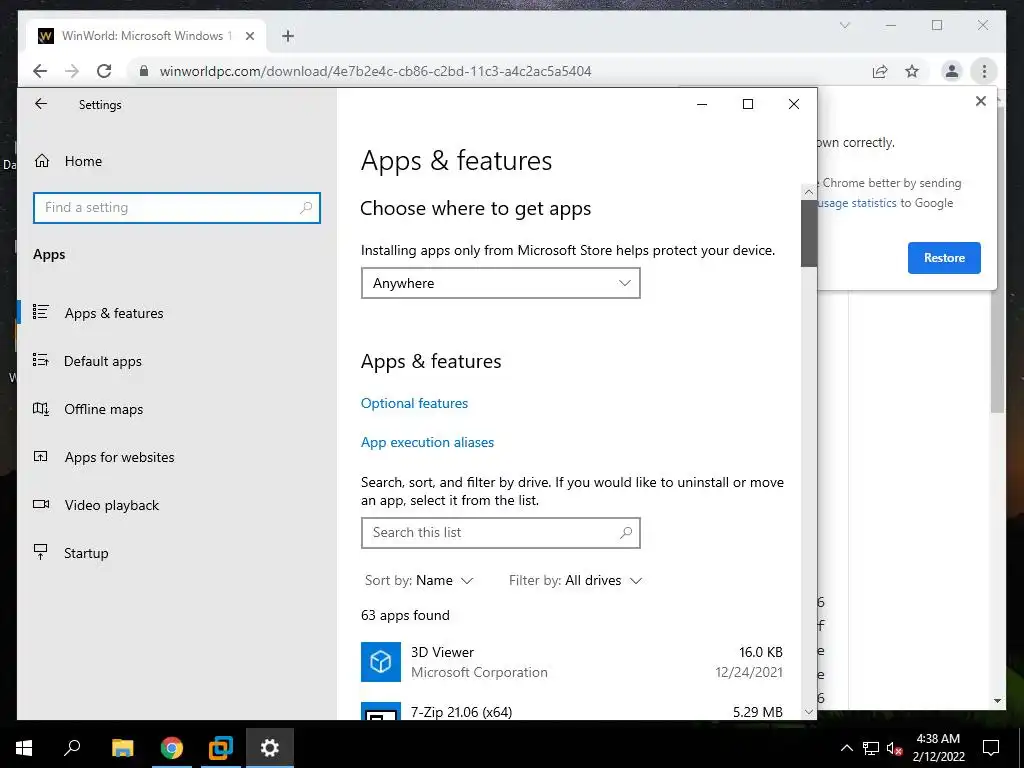Click the Settings vertical scrollbar thumb
The image size is (1024, 768).
tap(808, 233)
